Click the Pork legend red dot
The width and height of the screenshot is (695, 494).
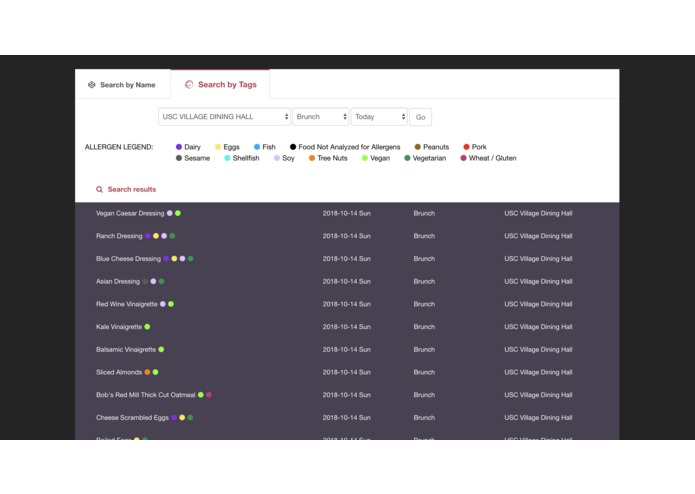tap(466, 147)
